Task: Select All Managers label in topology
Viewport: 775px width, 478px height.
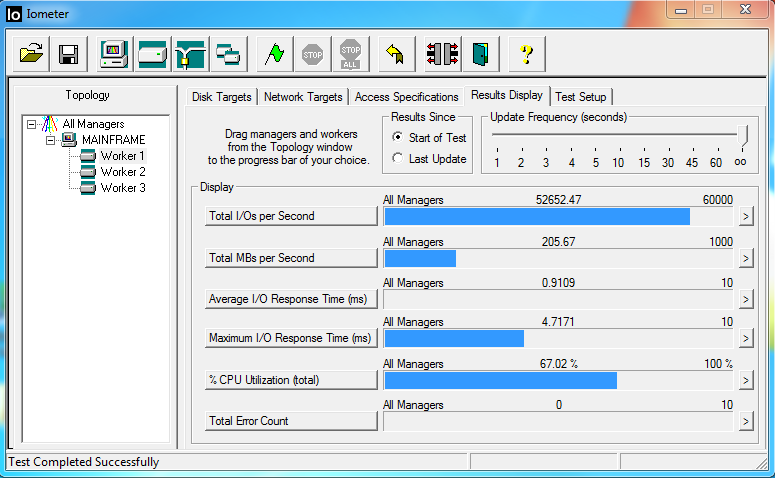Action: coord(93,124)
